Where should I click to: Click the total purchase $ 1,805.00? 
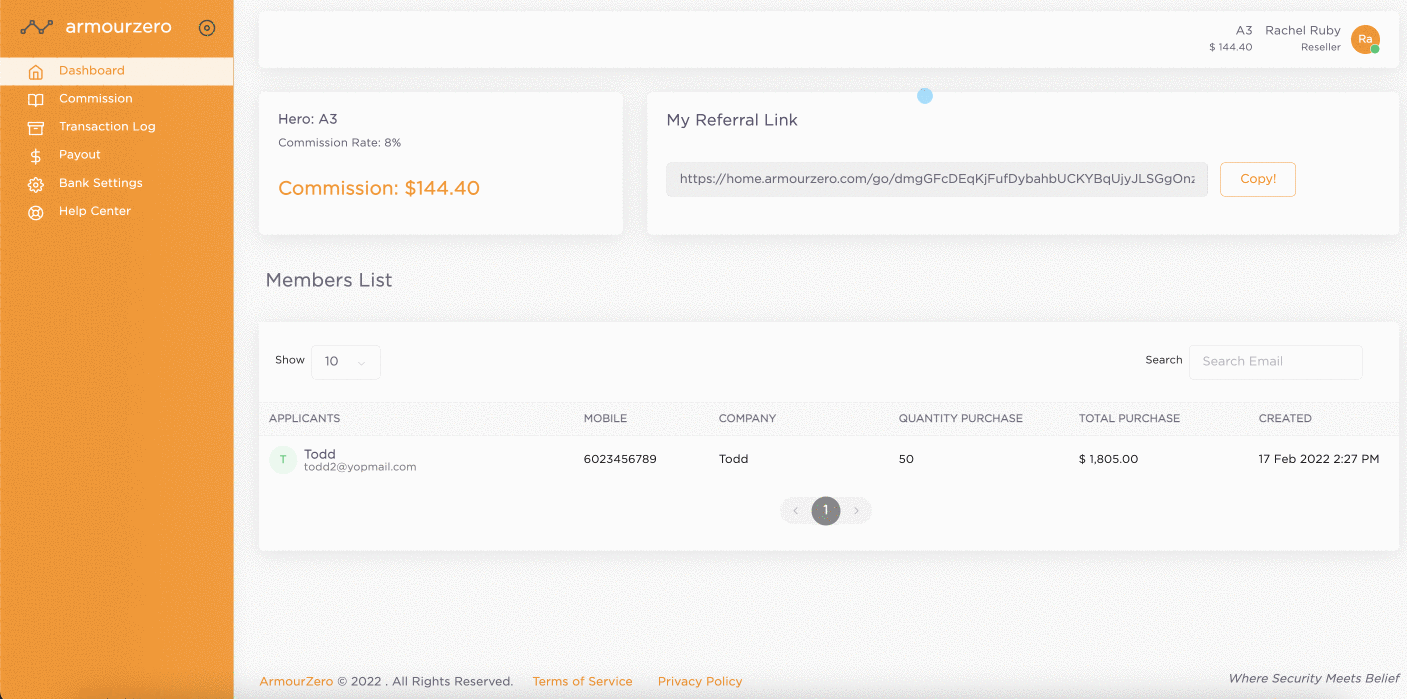(x=1108, y=459)
